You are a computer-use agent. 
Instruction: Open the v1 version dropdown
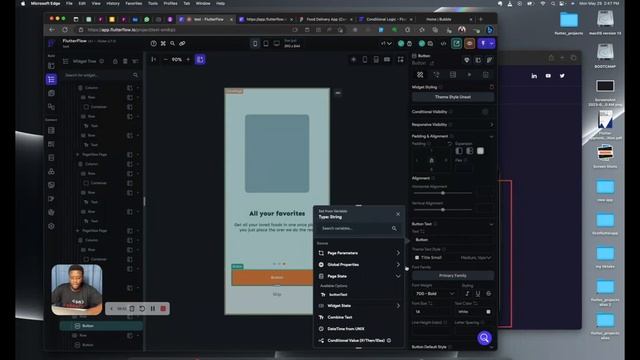[x=386, y=44]
